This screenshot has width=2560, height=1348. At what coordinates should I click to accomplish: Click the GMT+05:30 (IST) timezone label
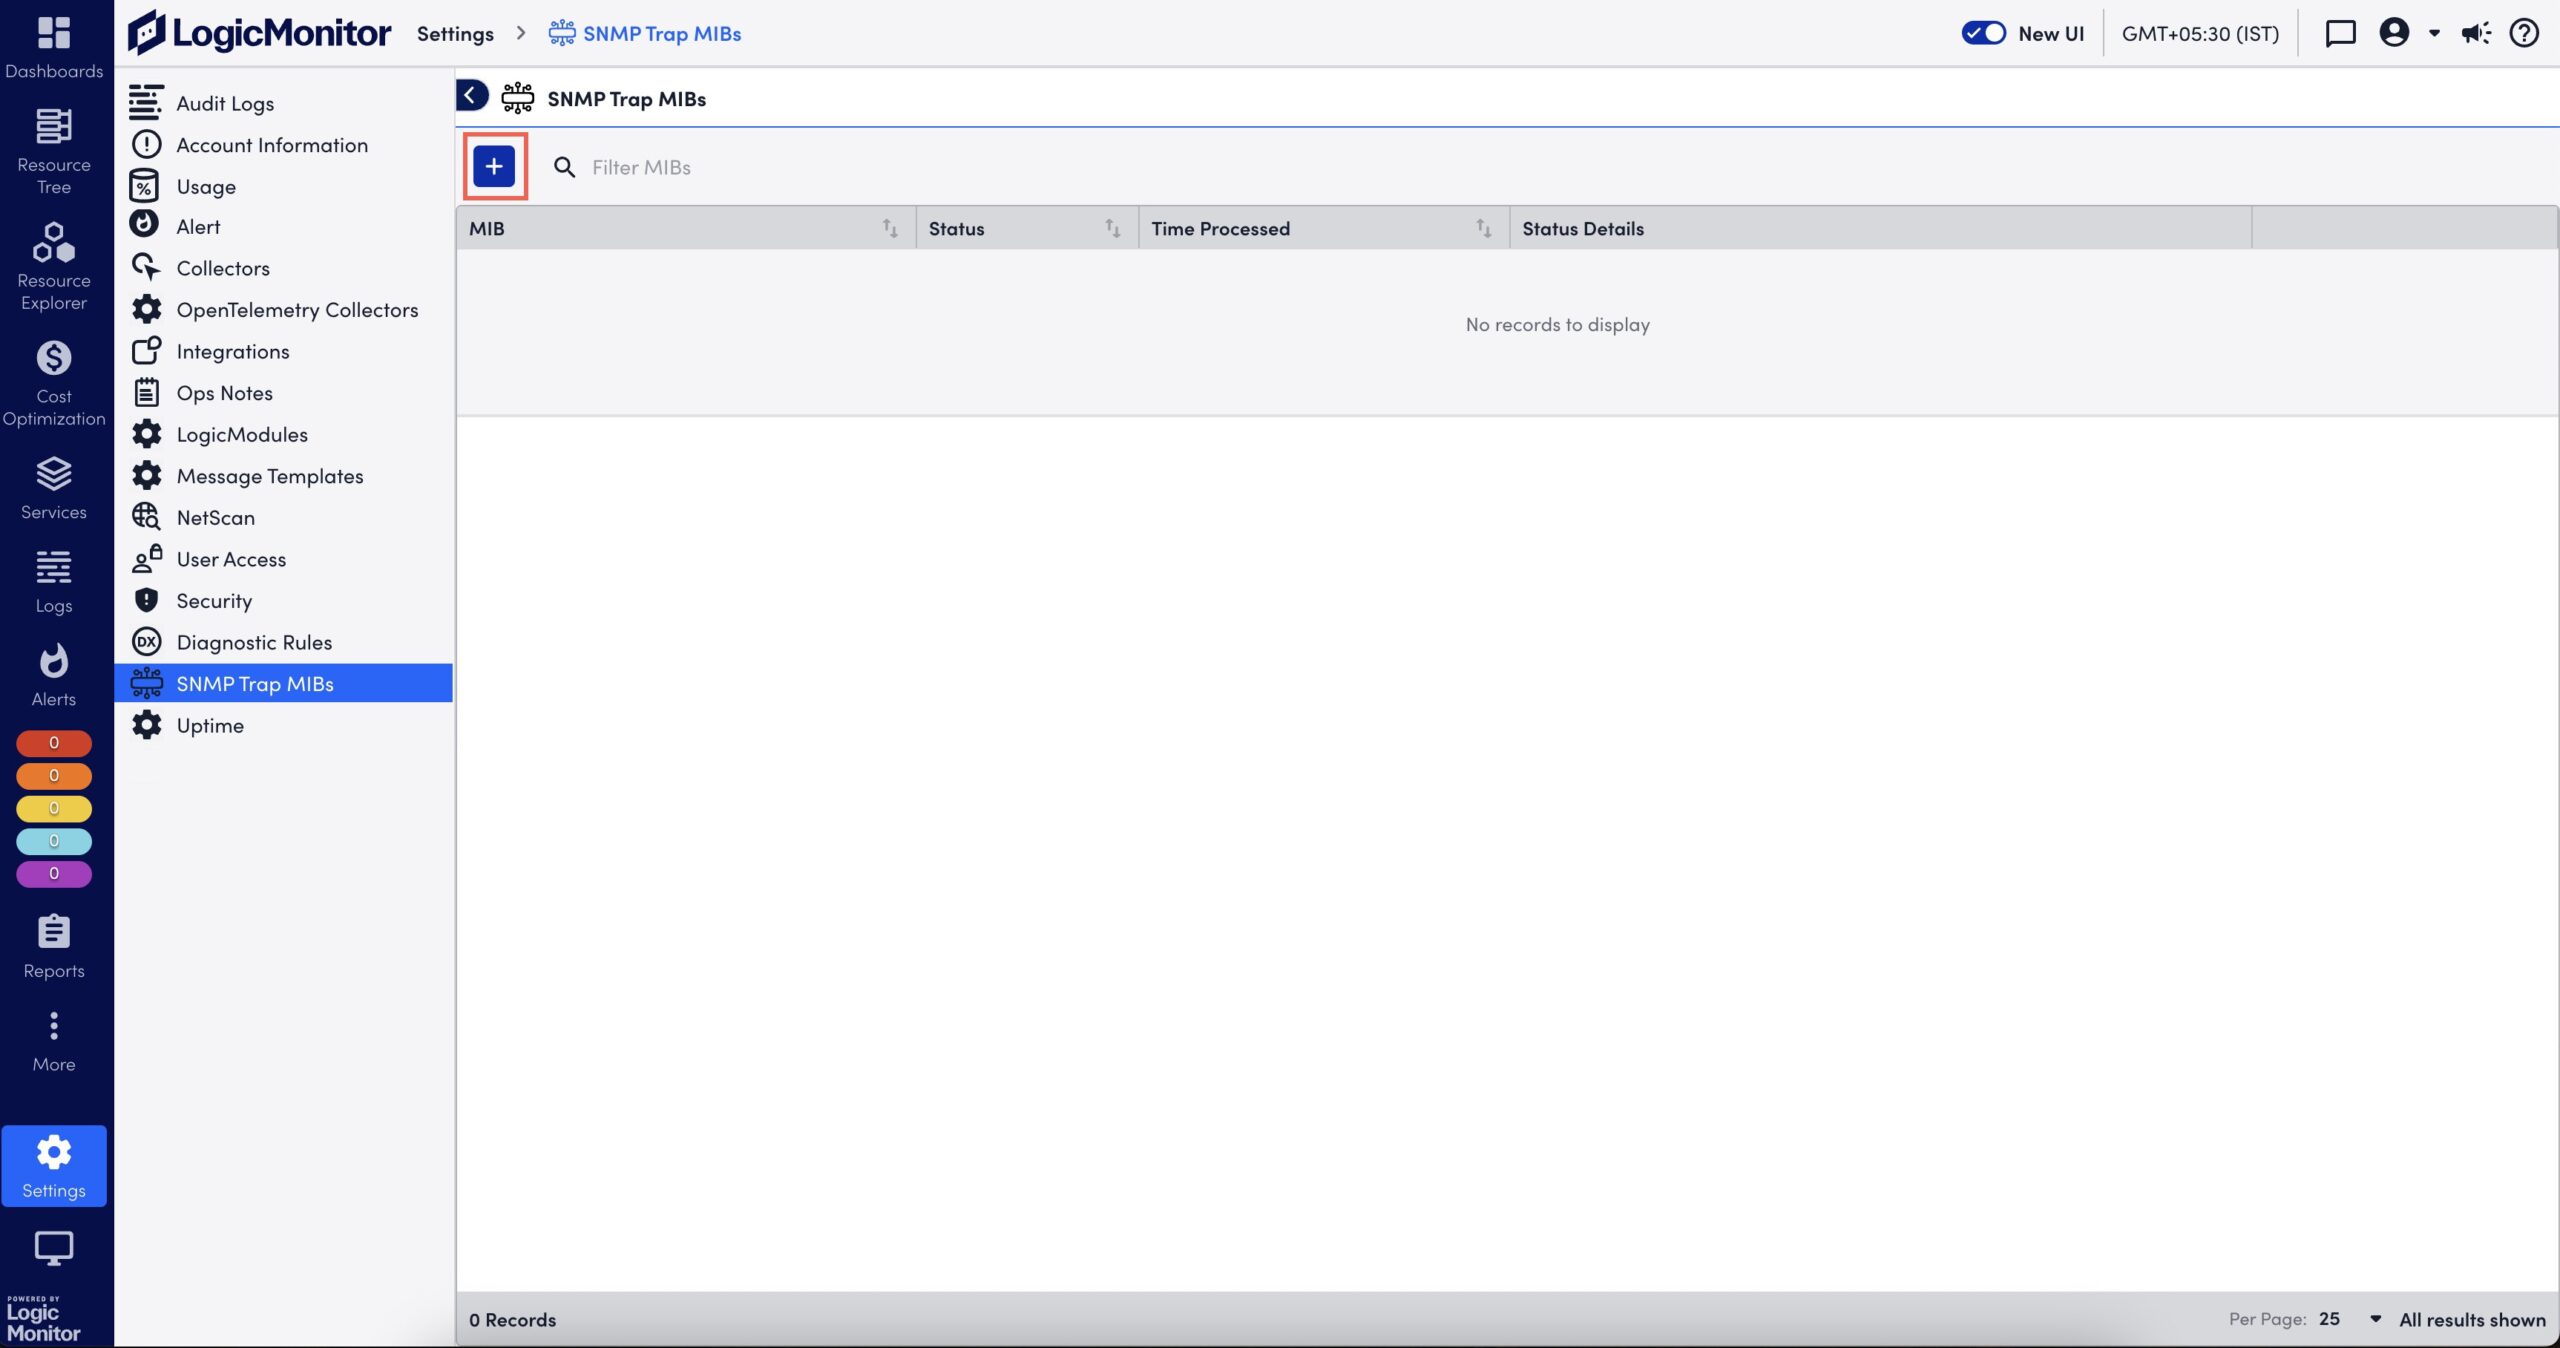click(x=2200, y=33)
